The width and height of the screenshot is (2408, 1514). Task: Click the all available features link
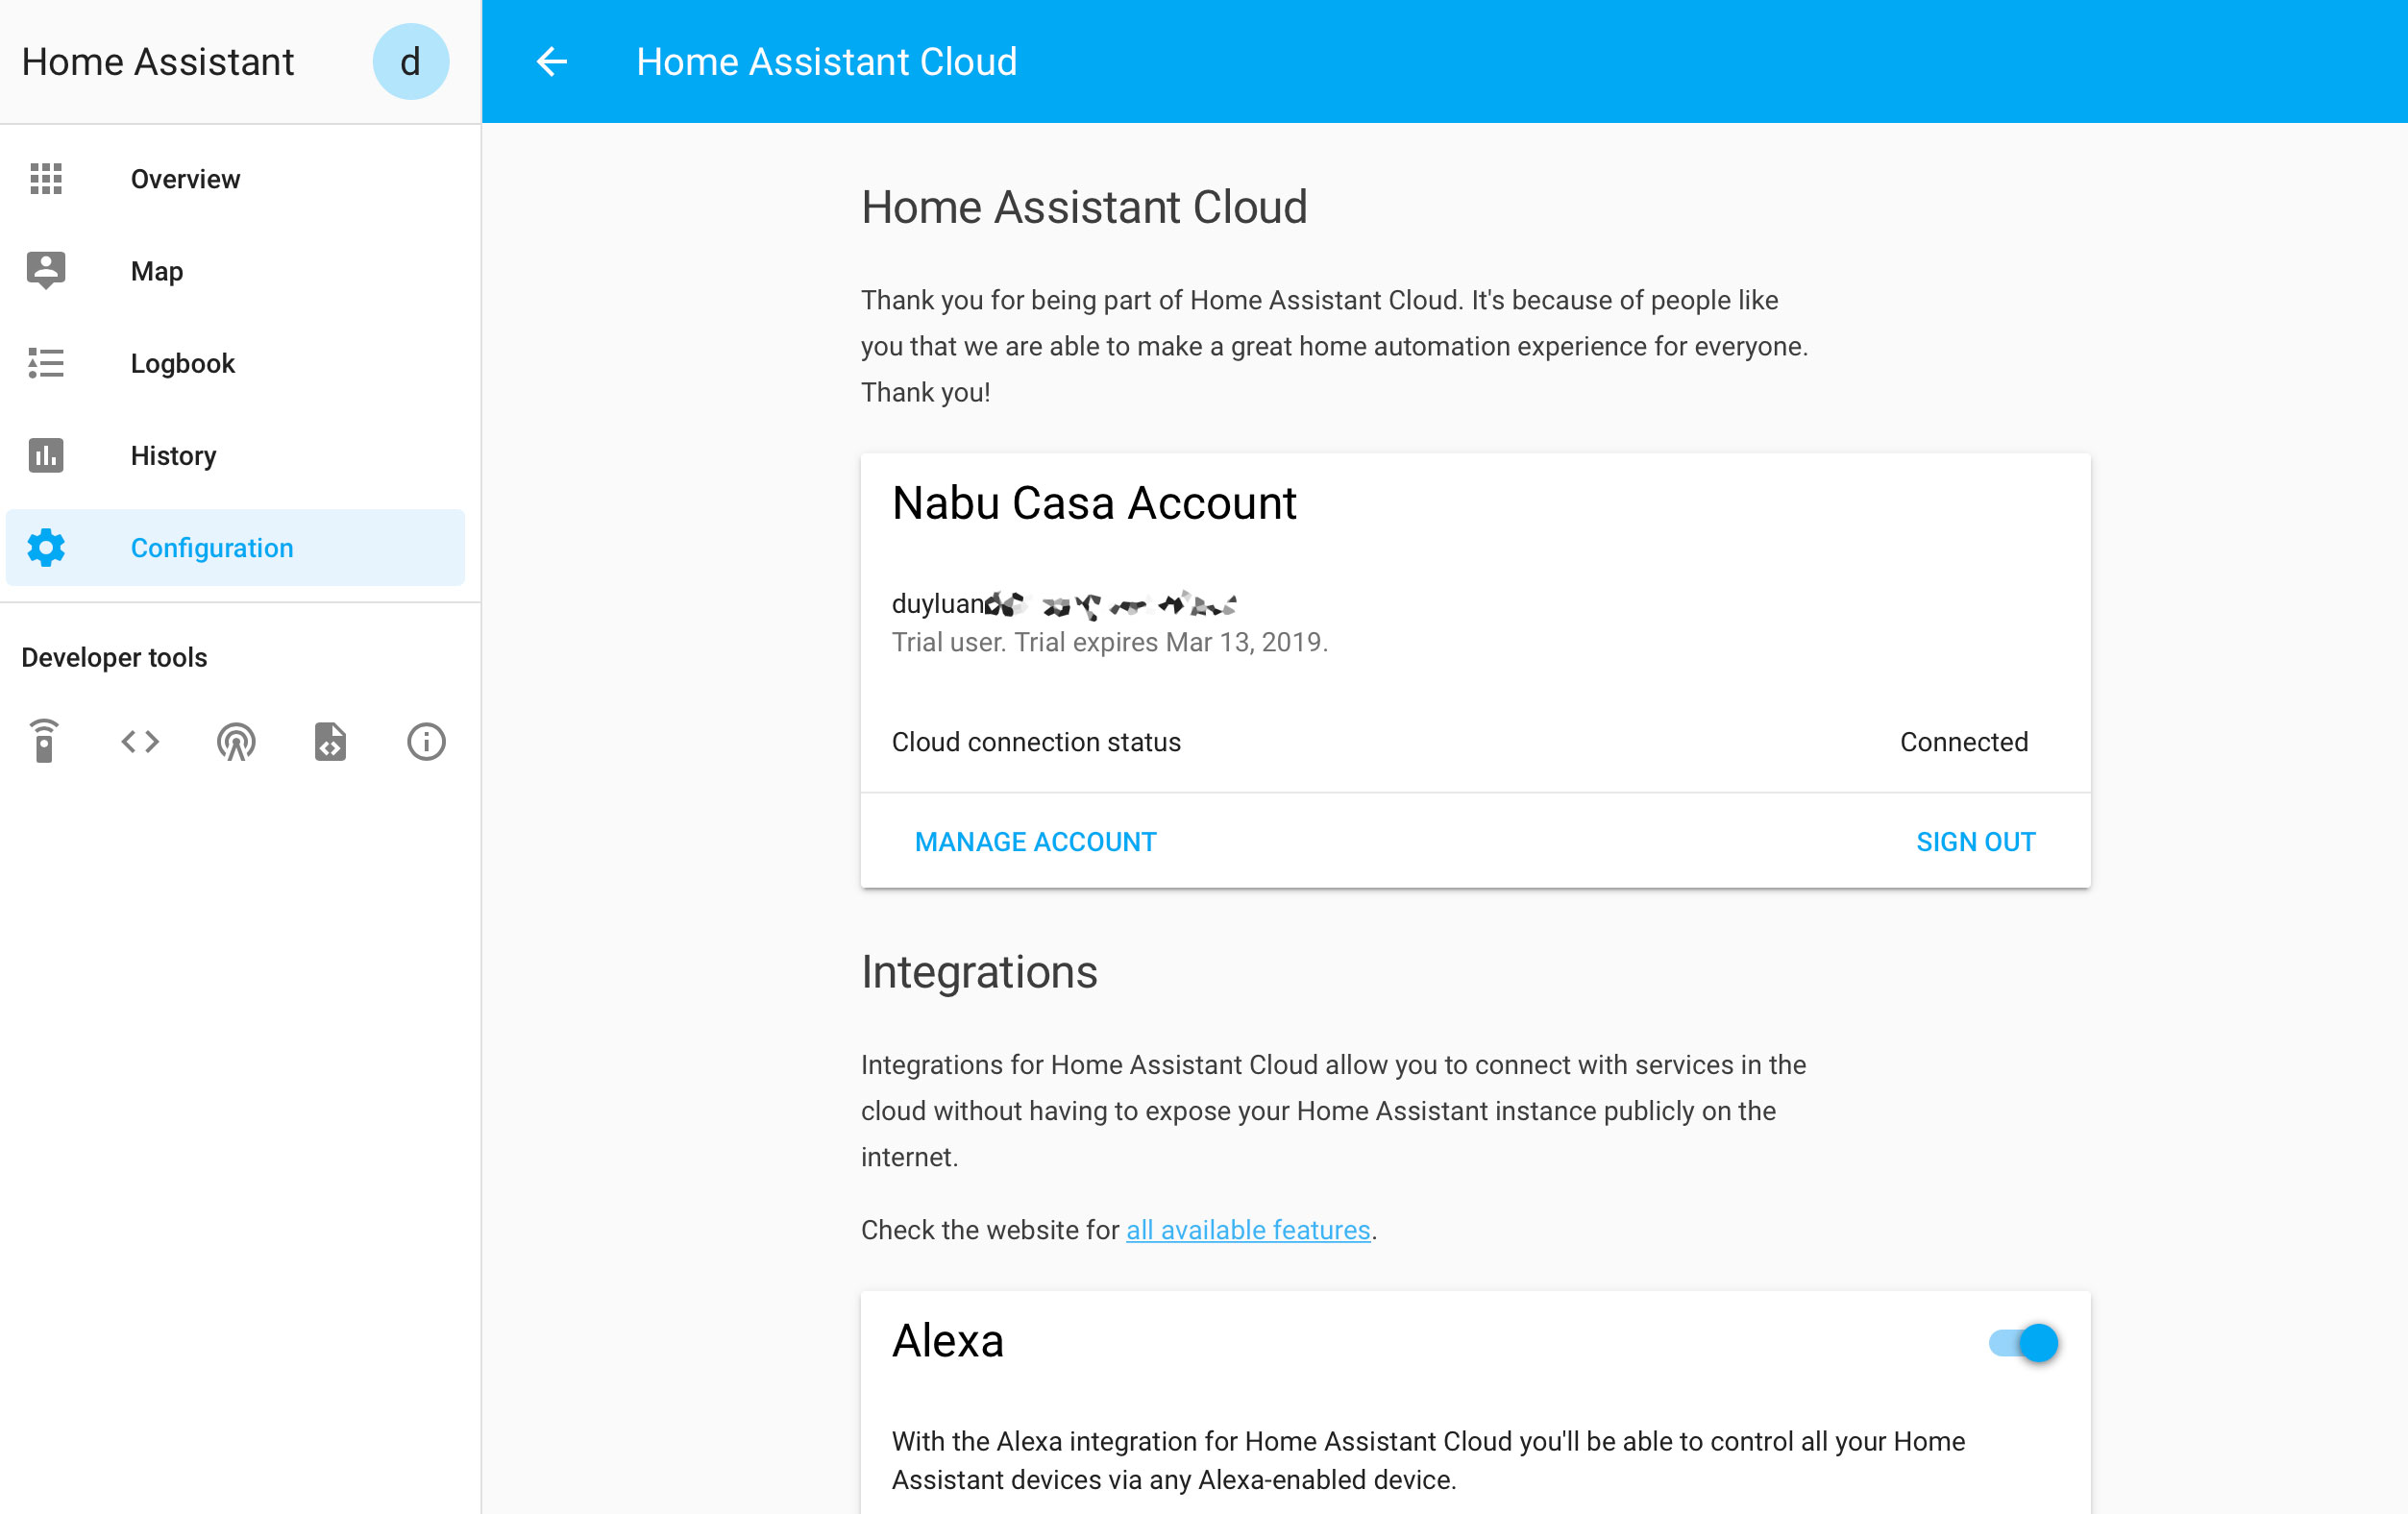pos(1248,1230)
